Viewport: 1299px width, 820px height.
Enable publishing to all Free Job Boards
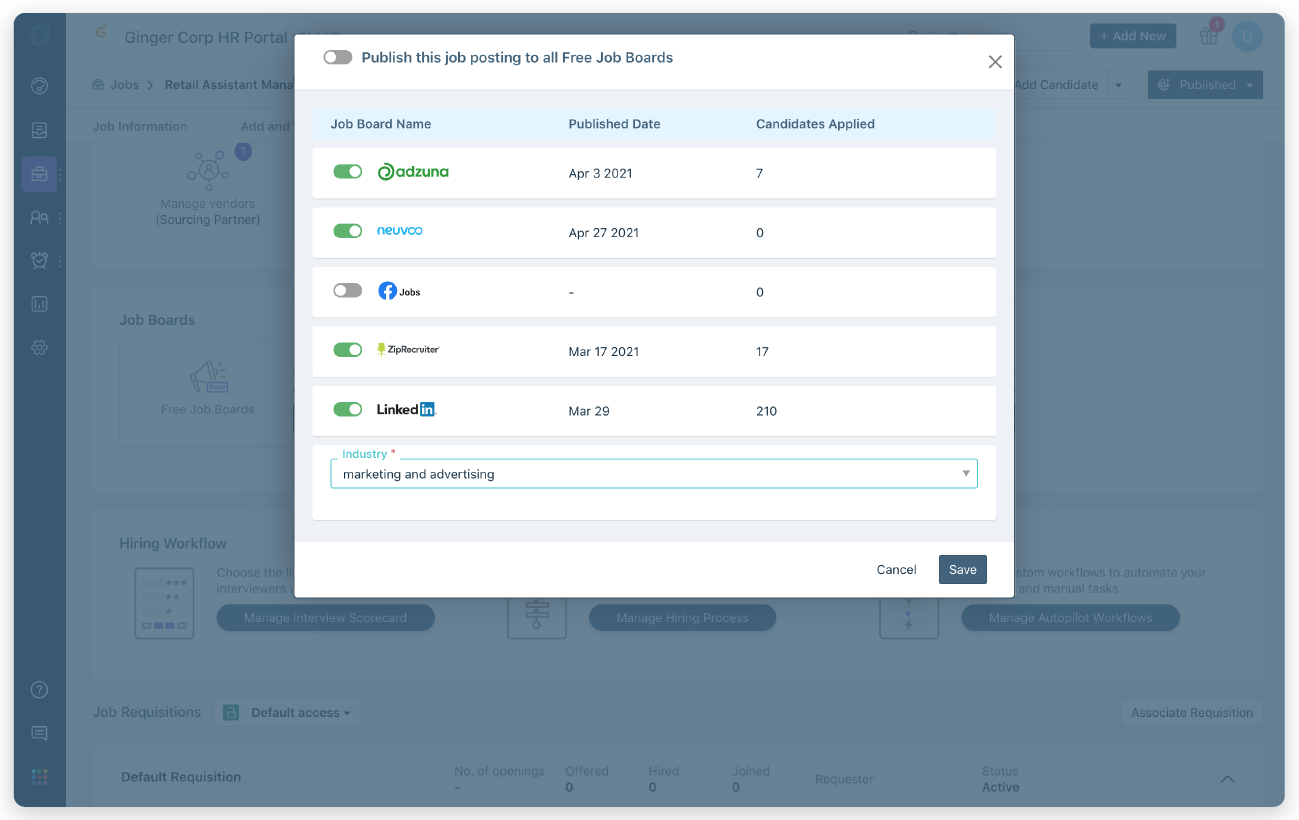(338, 57)
